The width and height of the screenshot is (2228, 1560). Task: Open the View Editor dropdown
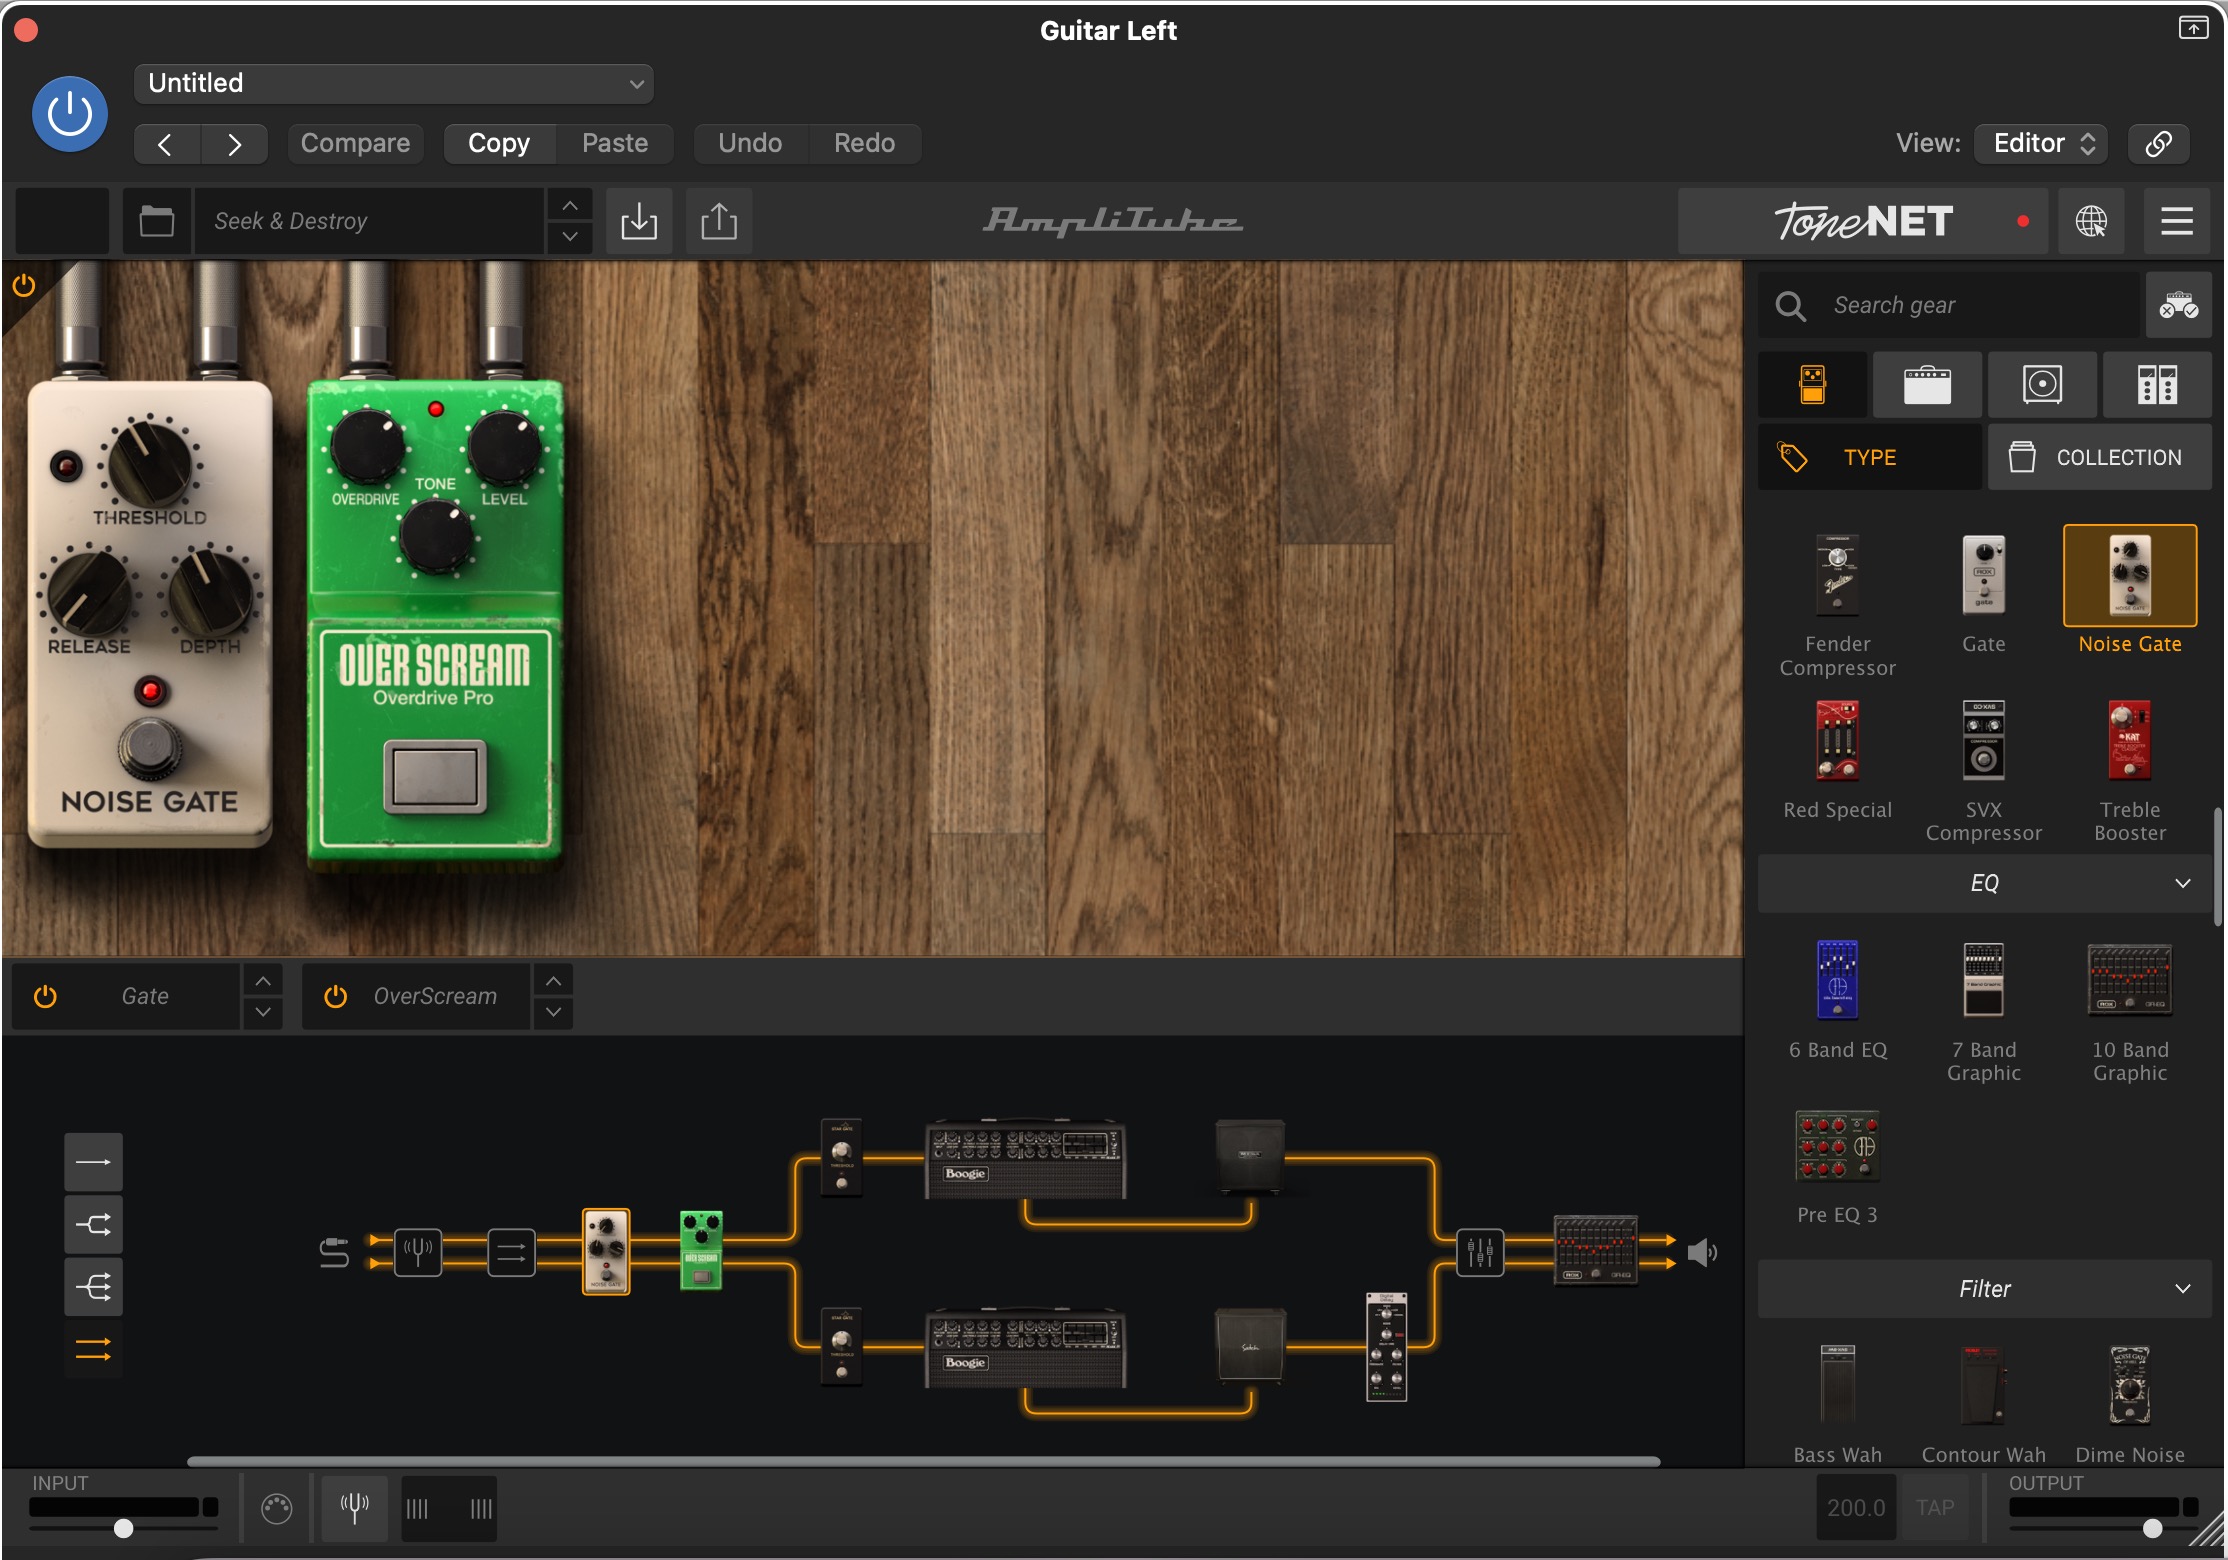(2041, 143)
